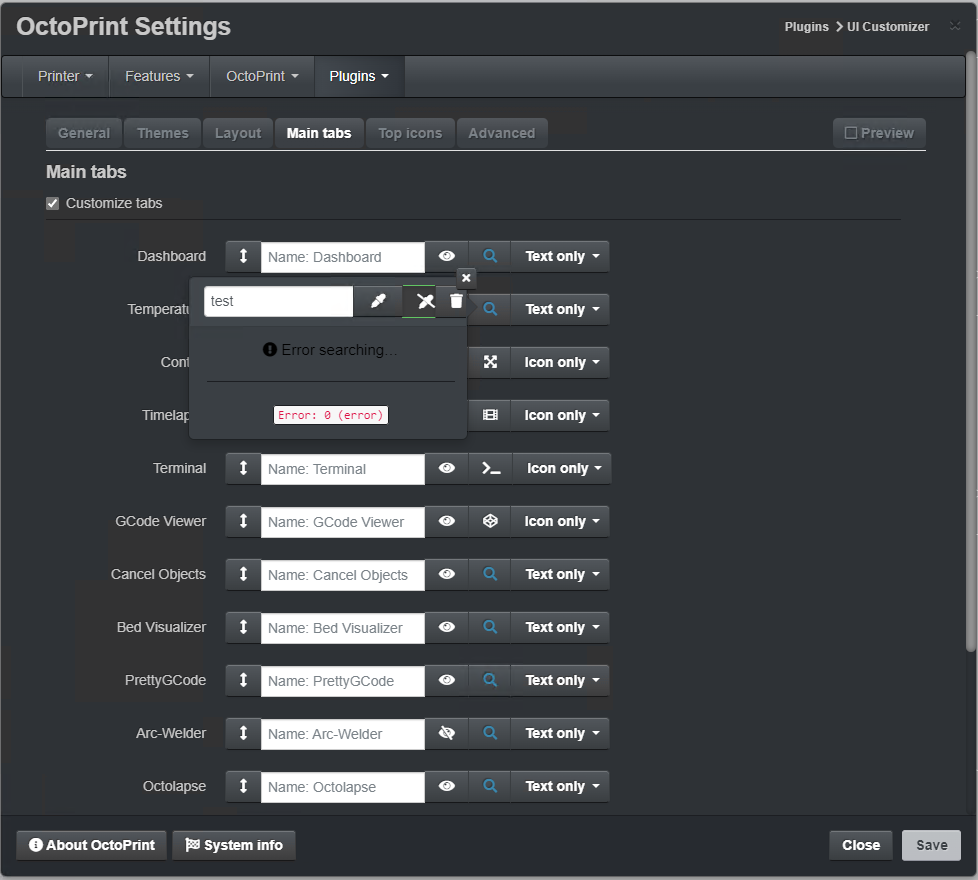This screenshot has width=978, height=880.
Task: Click the arrows icon on the Control row
Action: pyautogui.click(x=490, y=362)
